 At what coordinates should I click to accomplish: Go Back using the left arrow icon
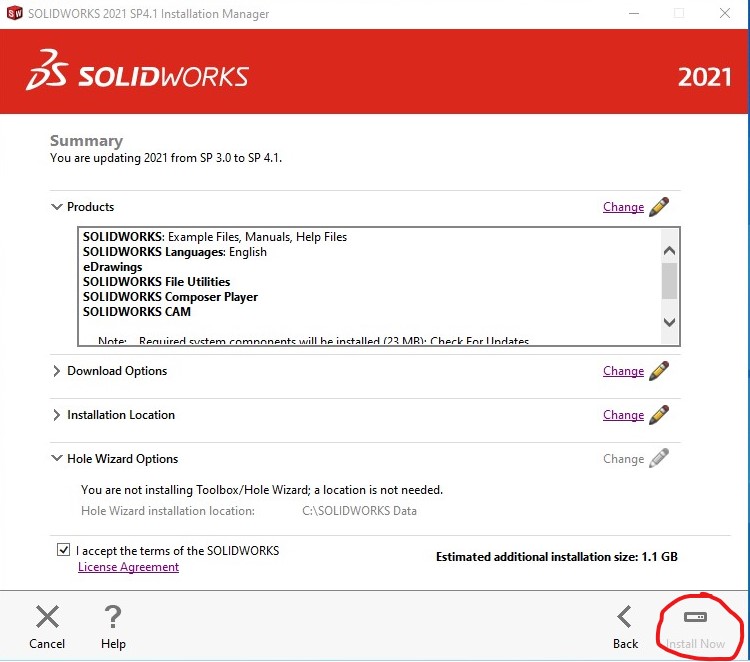click(x=625, y=617)
